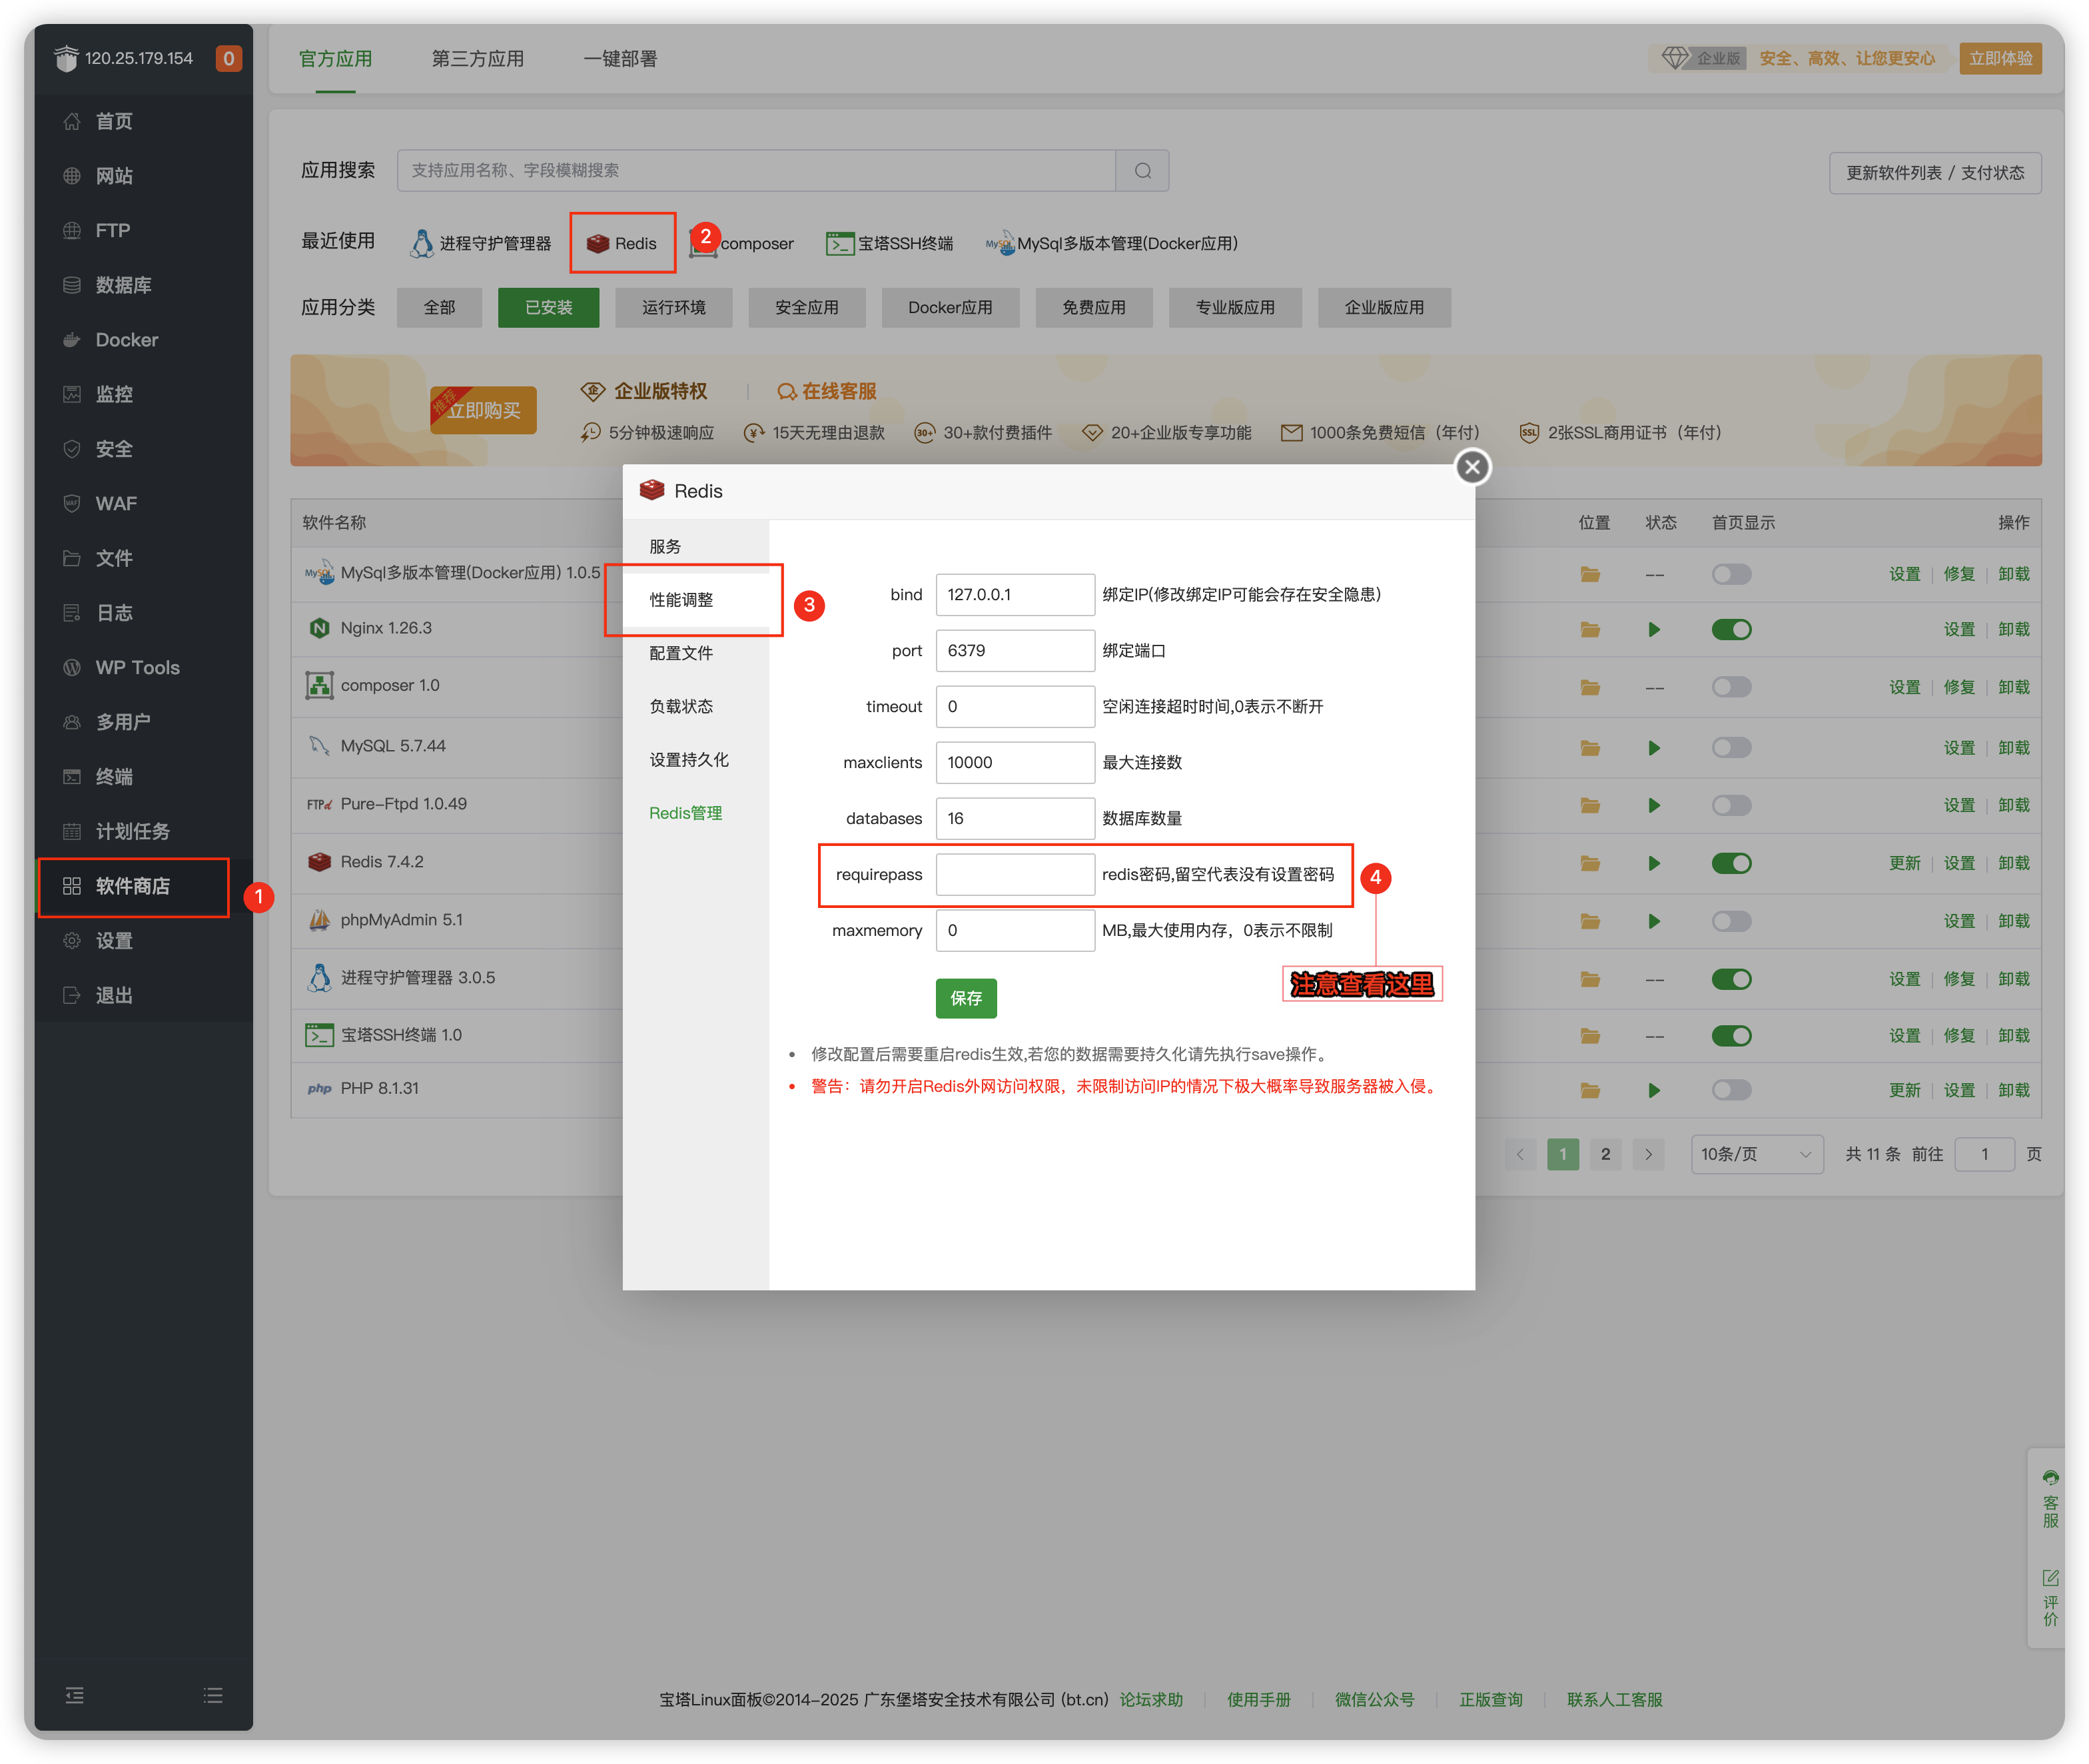Click the search magnifier icon
This screenshot has height=1764, width=2089.
1142,171
